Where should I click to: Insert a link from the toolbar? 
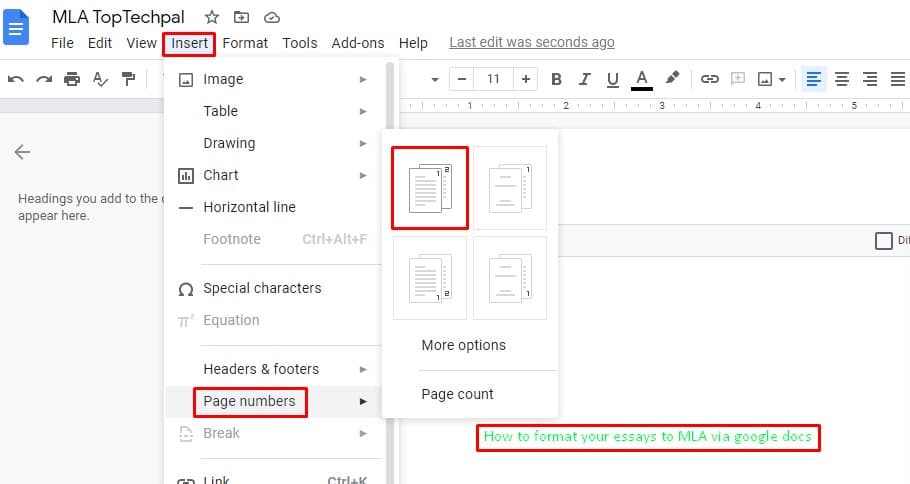click(709, 79)
